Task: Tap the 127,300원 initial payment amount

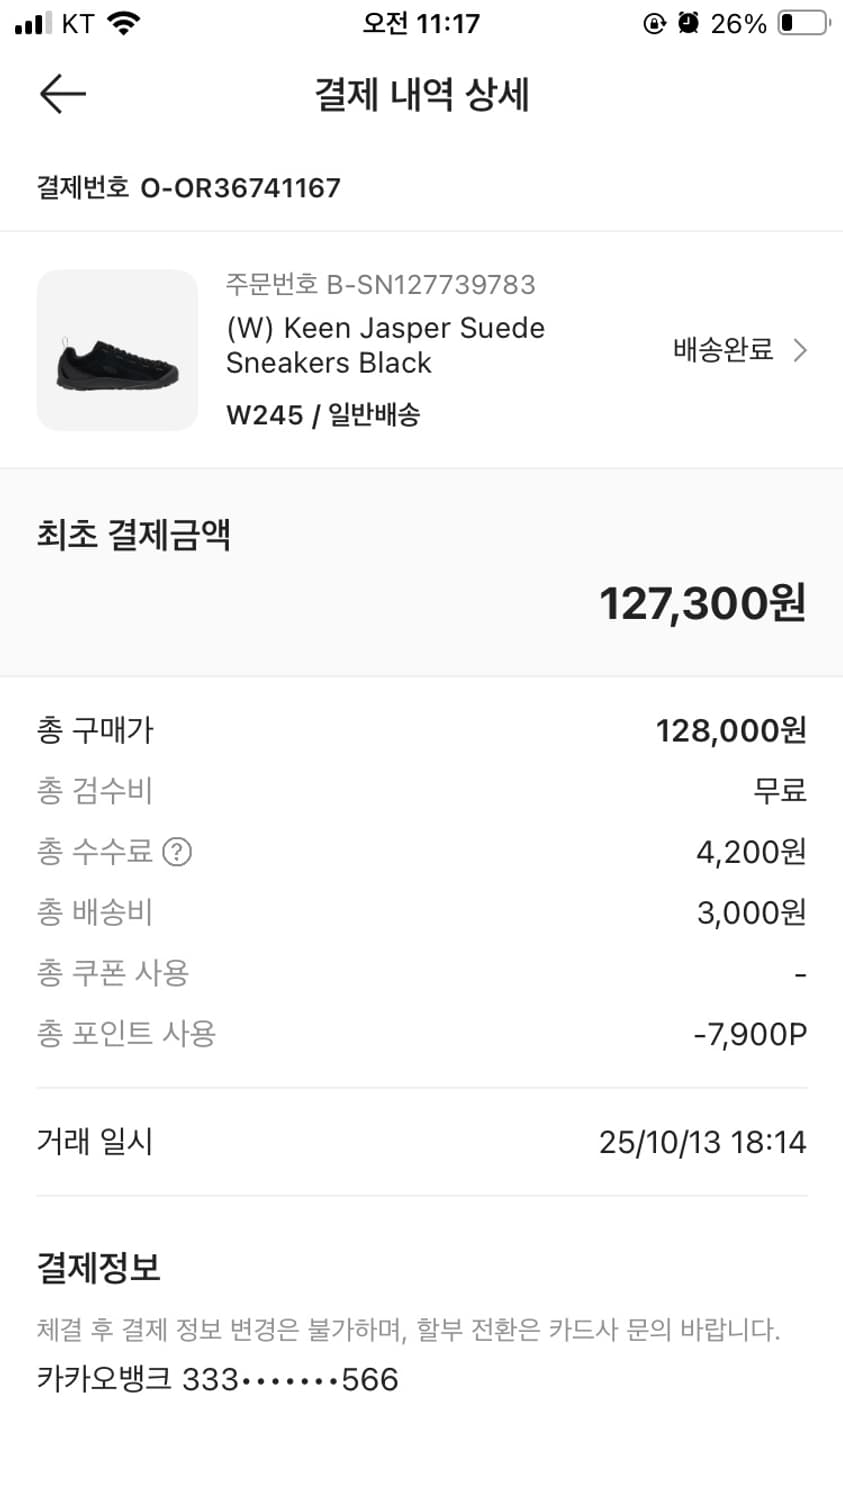Action: pos(702,604)
